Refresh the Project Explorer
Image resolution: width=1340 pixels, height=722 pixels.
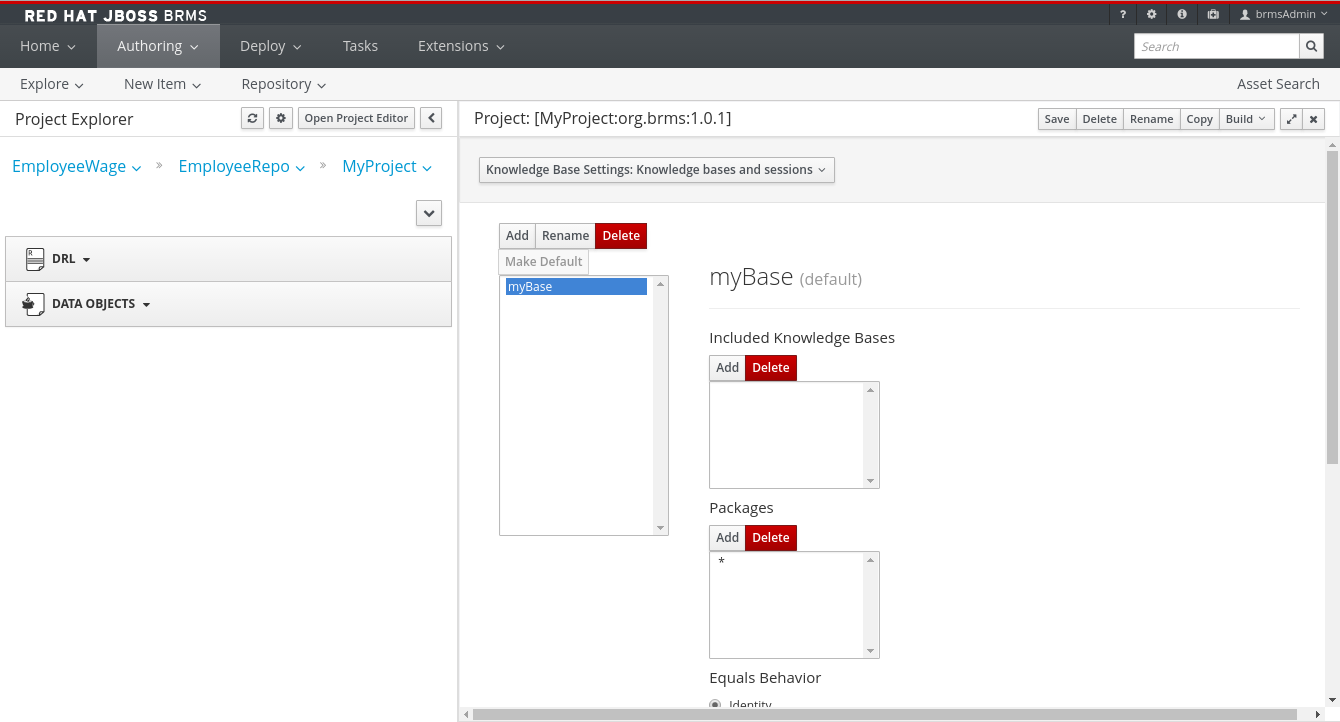pyautogui.click(x=252, y=118)
